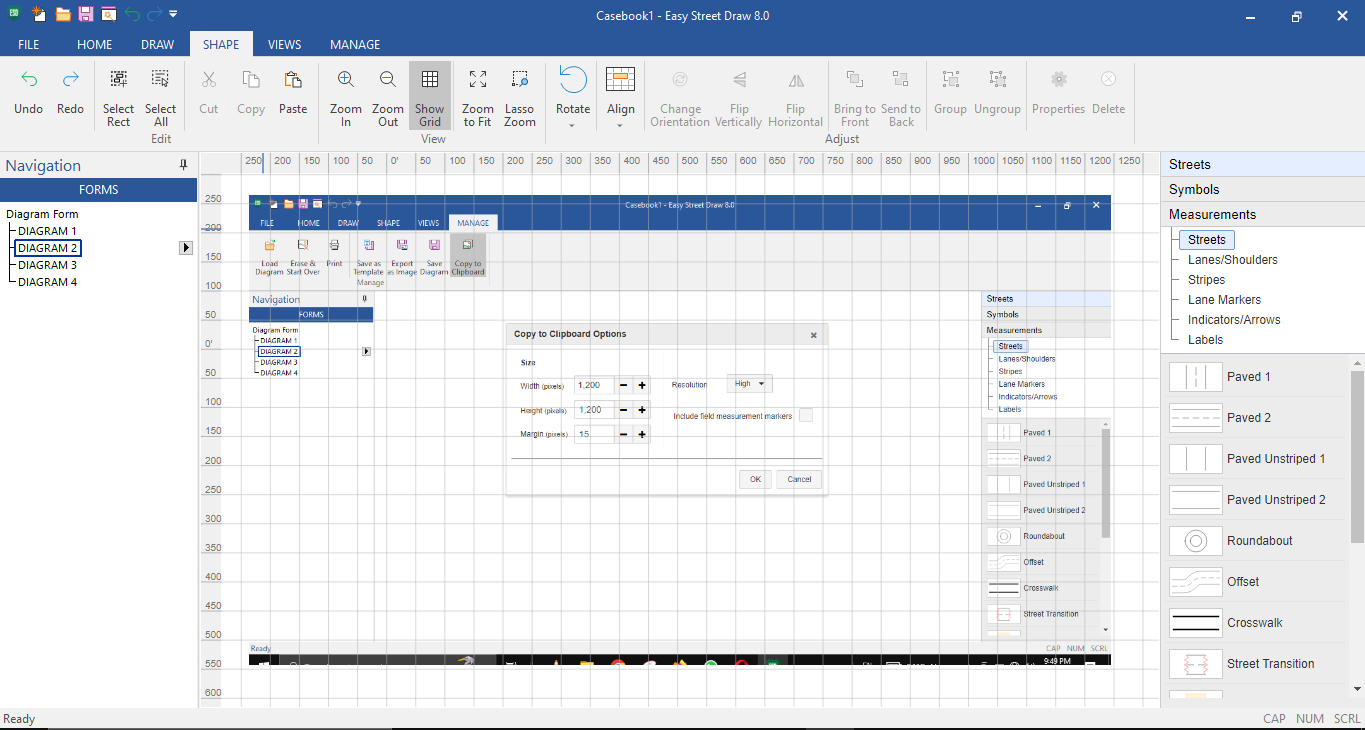1365x730 pixels.
Task: Paste from clipboard with the Paste button
Action: [x=293, y=92]
